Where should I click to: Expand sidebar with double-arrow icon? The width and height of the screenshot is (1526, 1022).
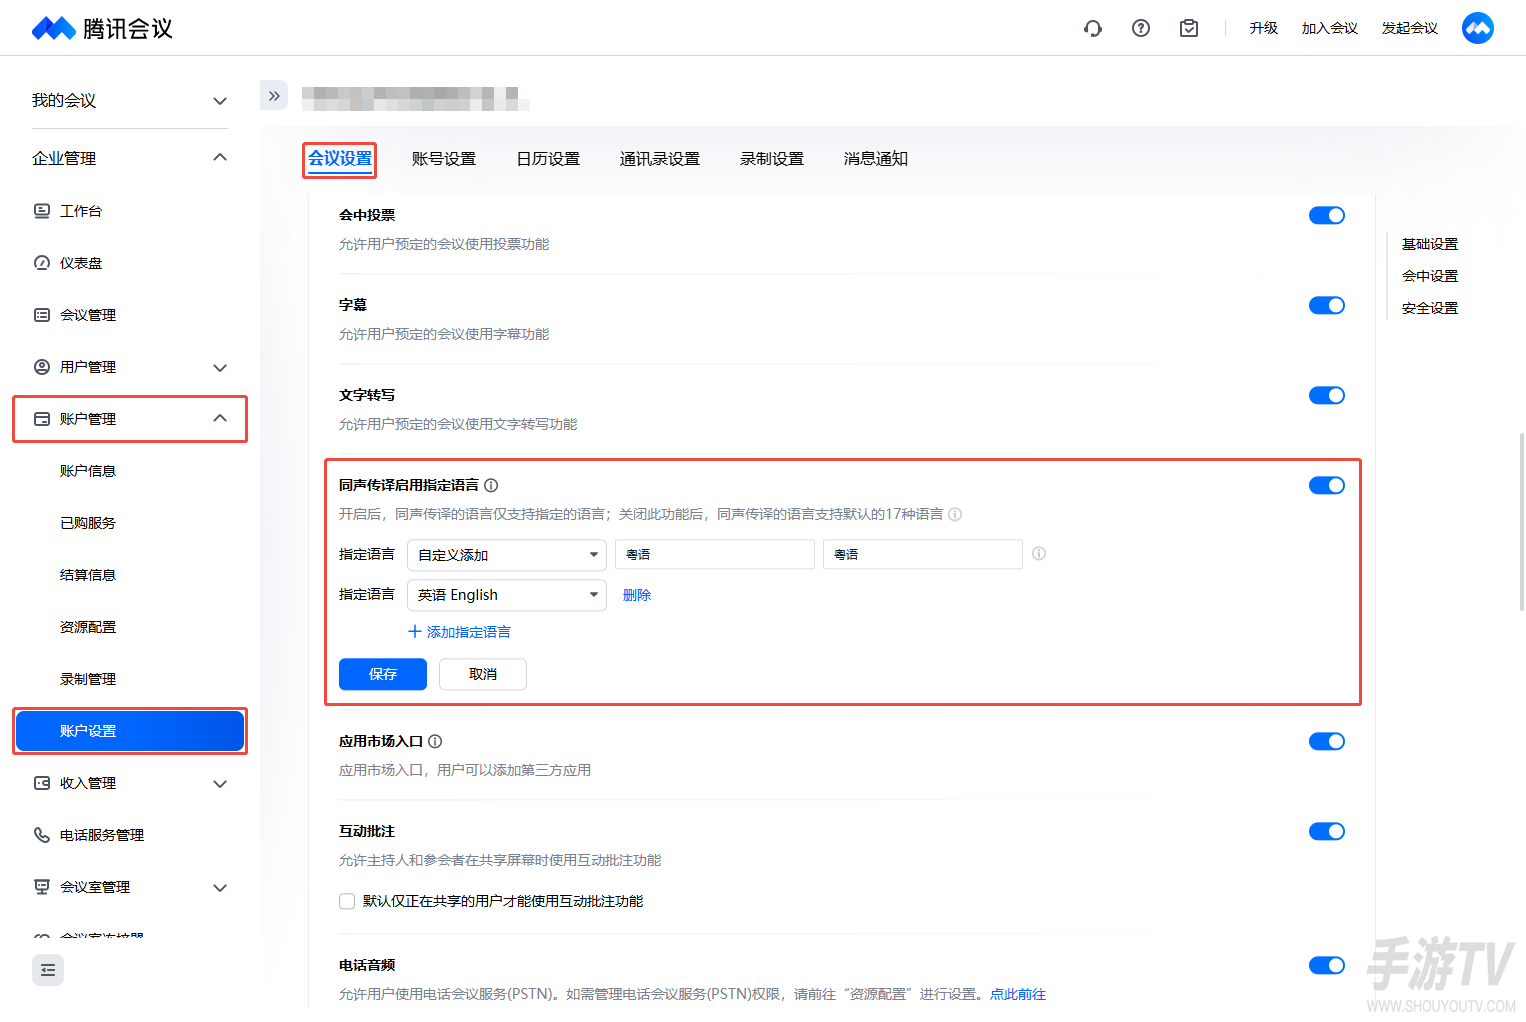tap(274, 96)
